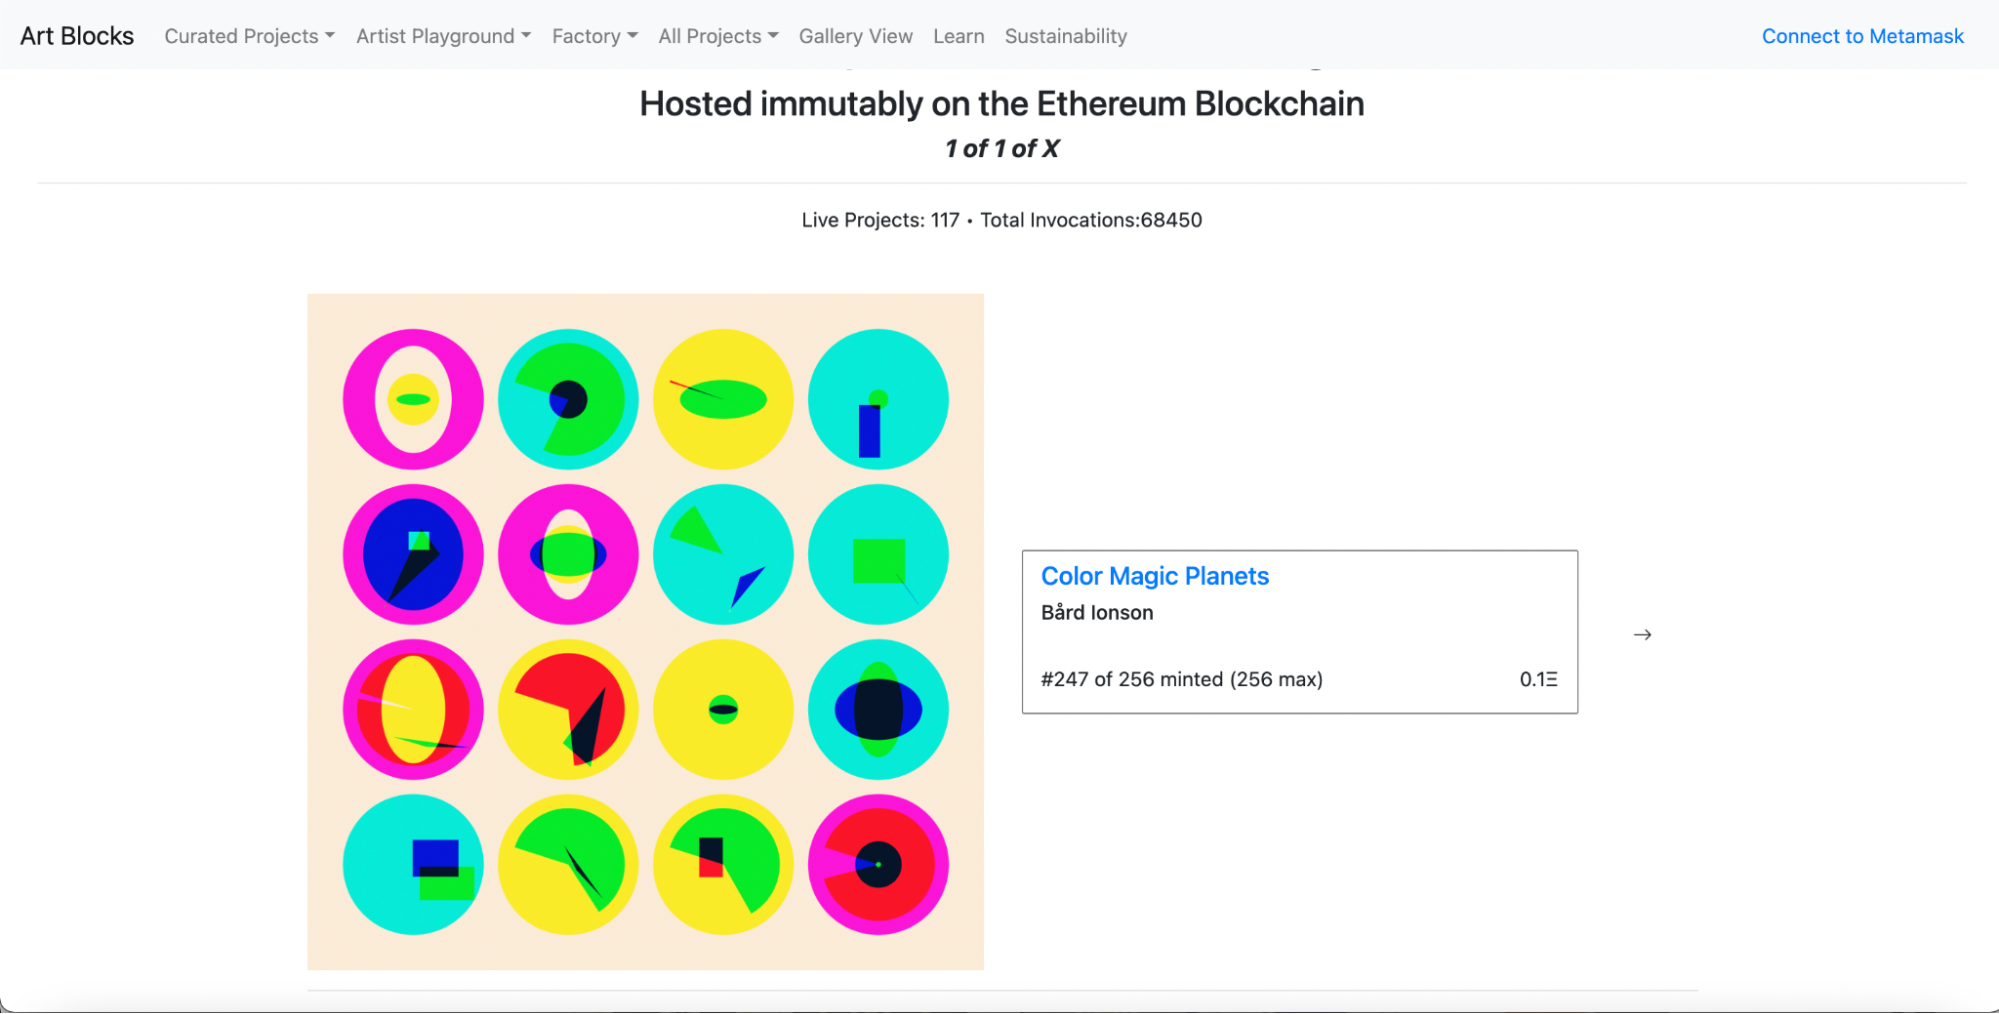Open the Sustainability page
The height and width of the screenshot is (1014, 1999).
[x=1066, y=36]
